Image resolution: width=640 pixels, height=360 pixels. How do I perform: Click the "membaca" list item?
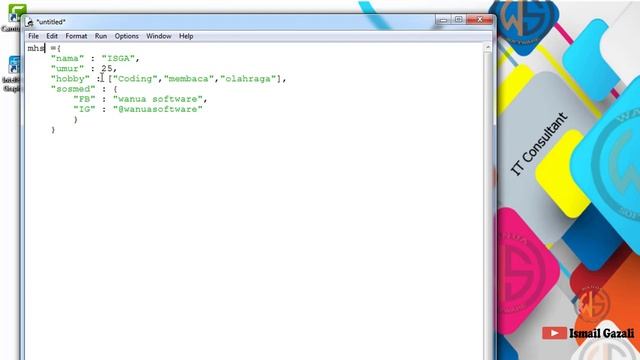pyautogui.click(x=189, y=79)
